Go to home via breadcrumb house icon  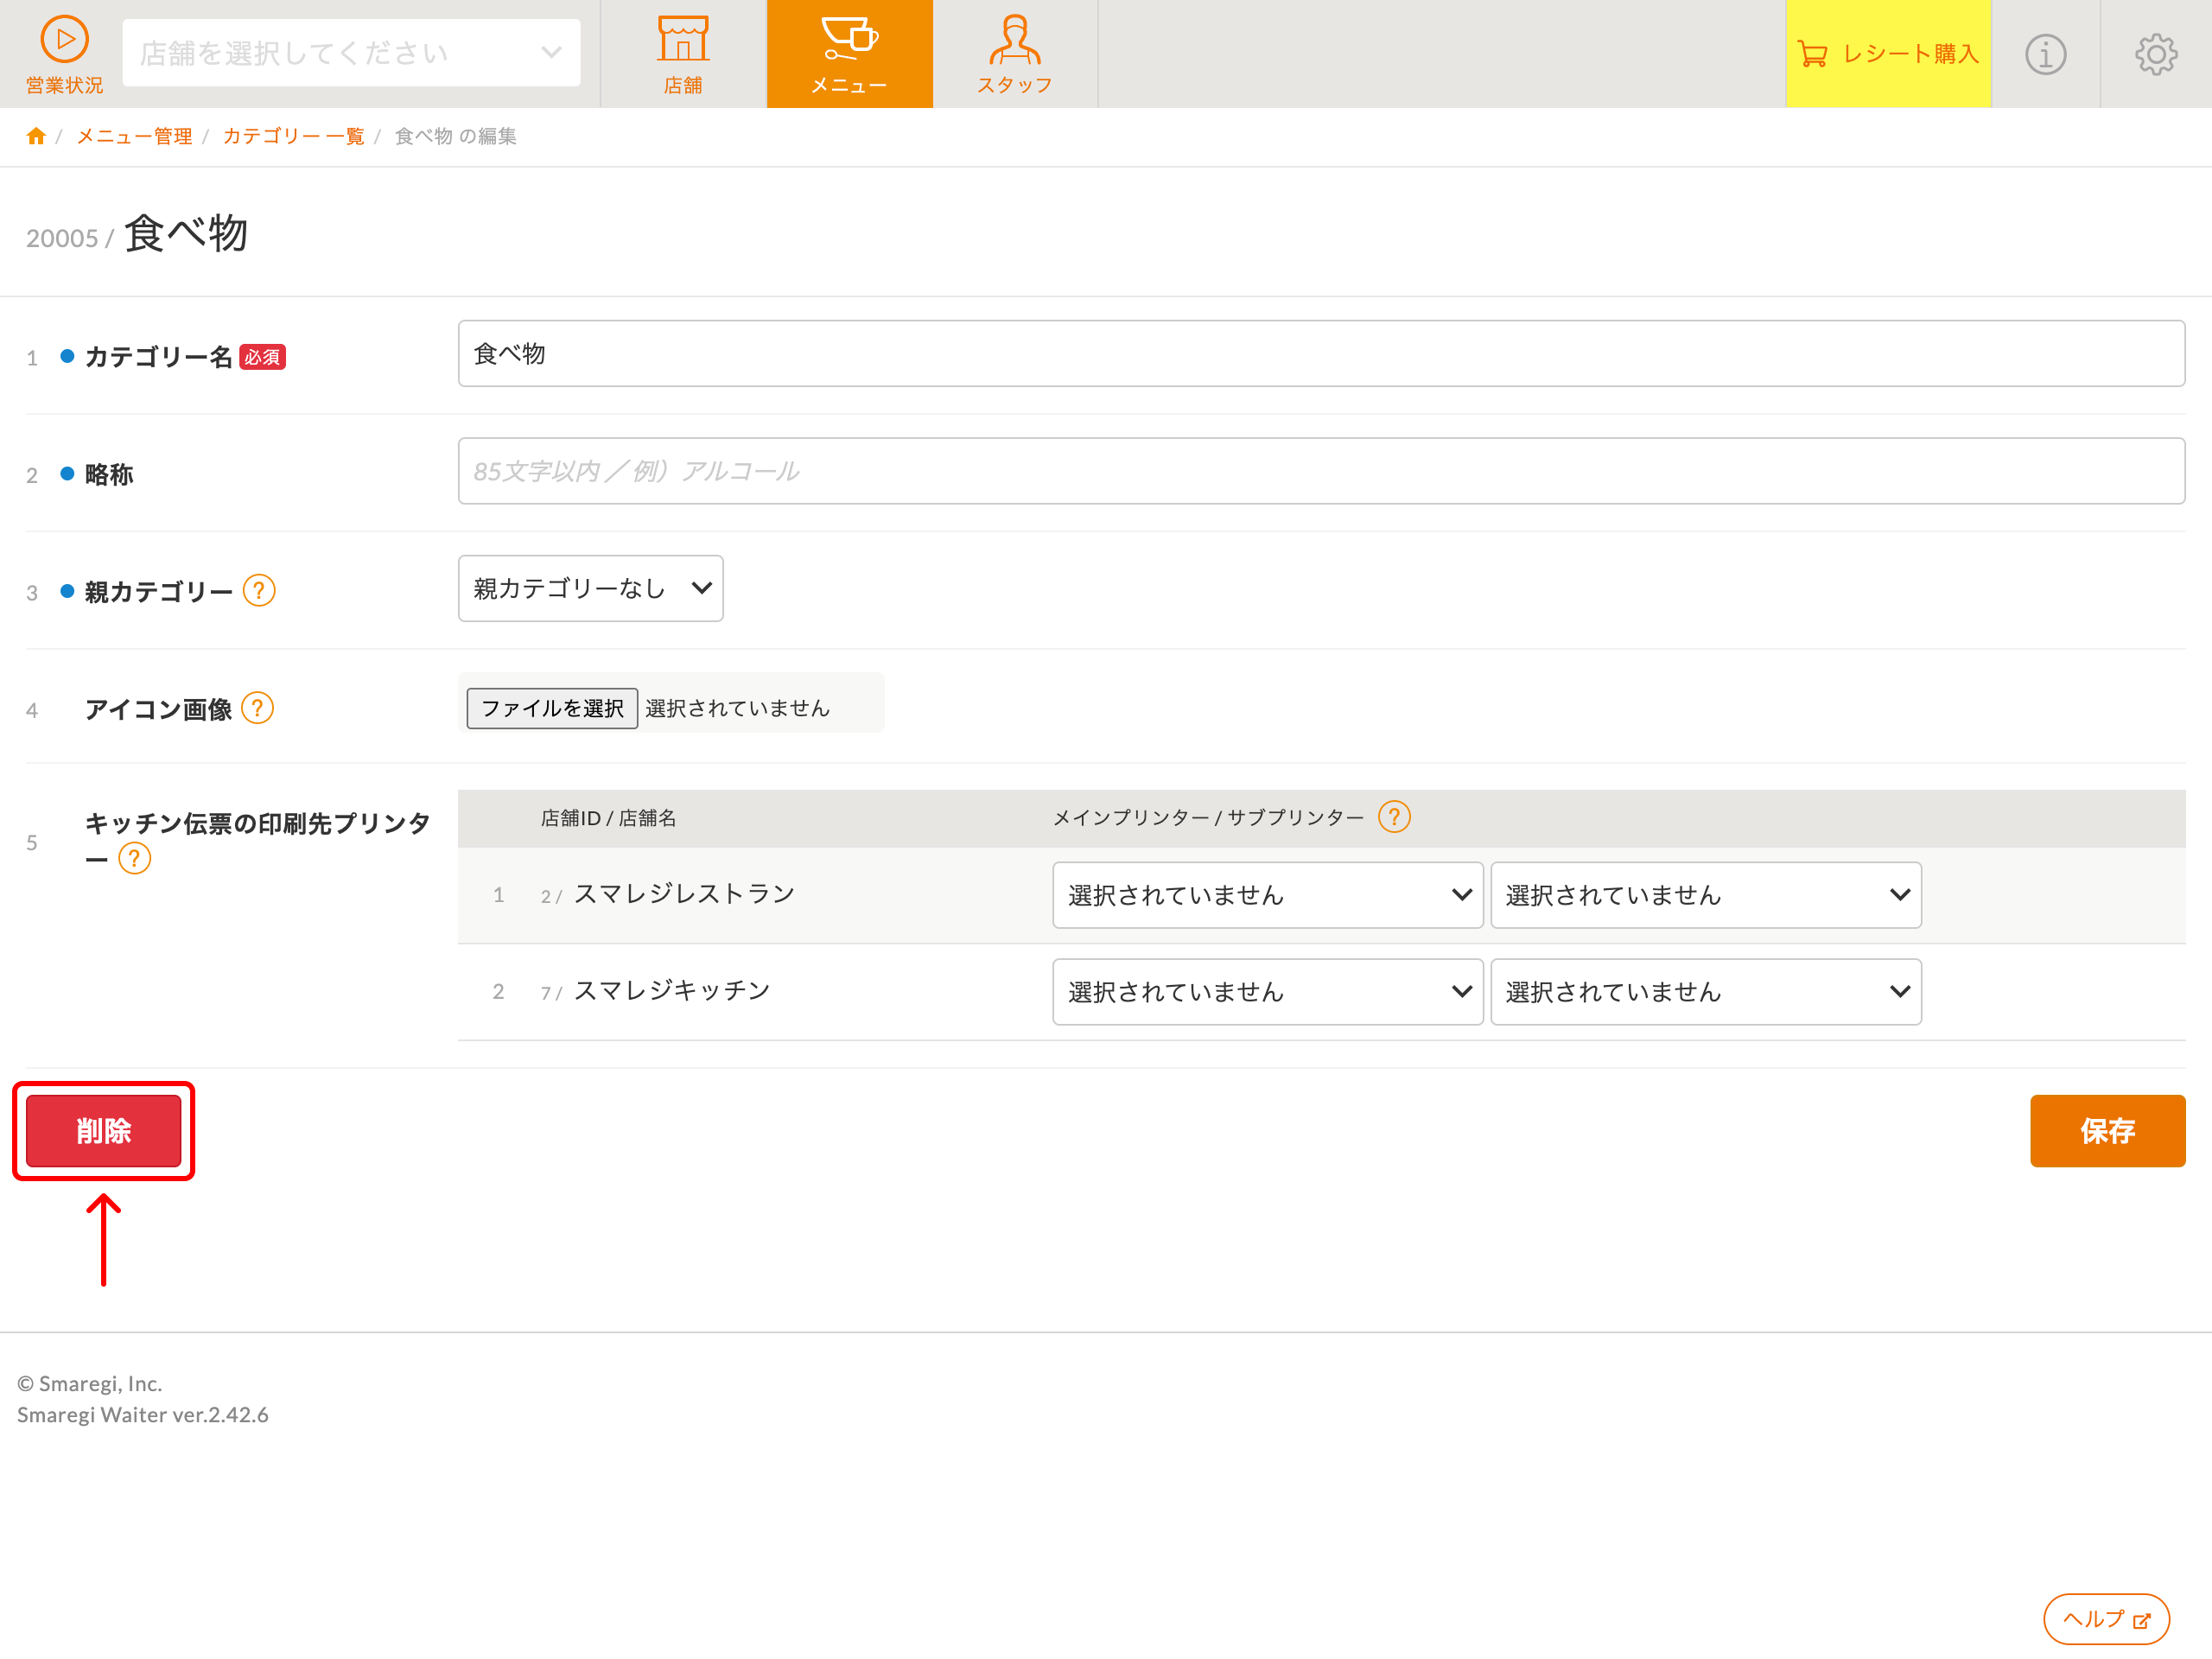tap(36, 136)
